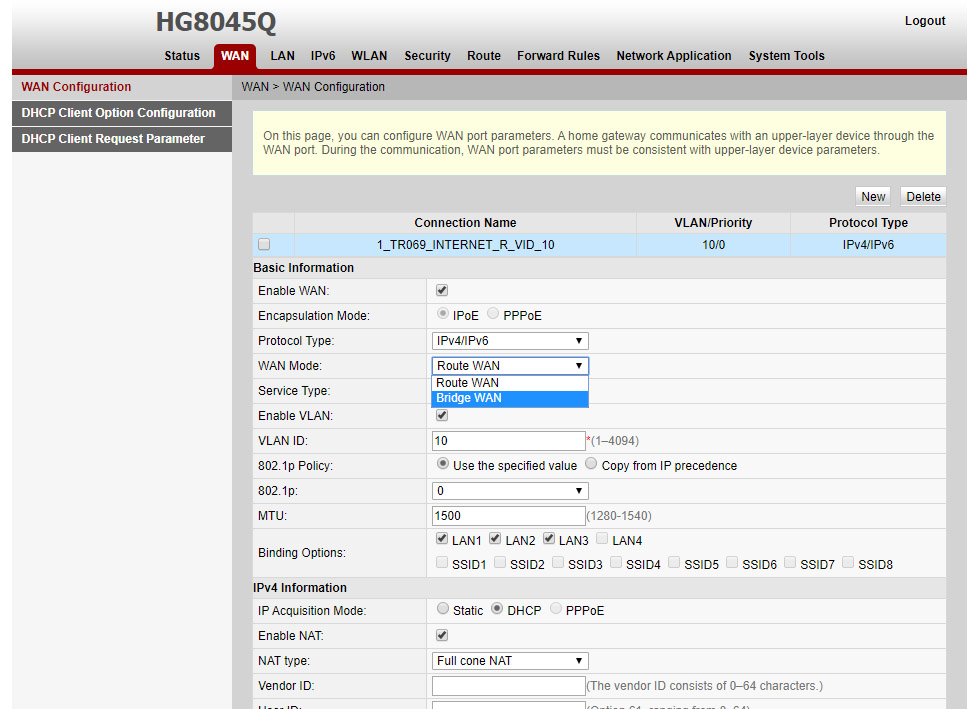980x709 pixels.
Task: Open the Status tab
Action: 182,56
